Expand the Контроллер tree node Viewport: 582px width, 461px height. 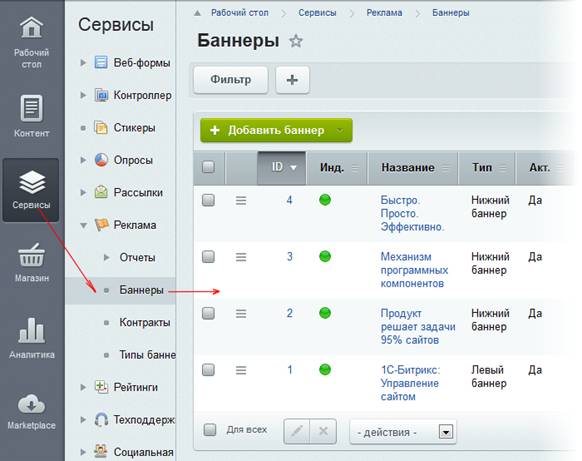point(83,95)
